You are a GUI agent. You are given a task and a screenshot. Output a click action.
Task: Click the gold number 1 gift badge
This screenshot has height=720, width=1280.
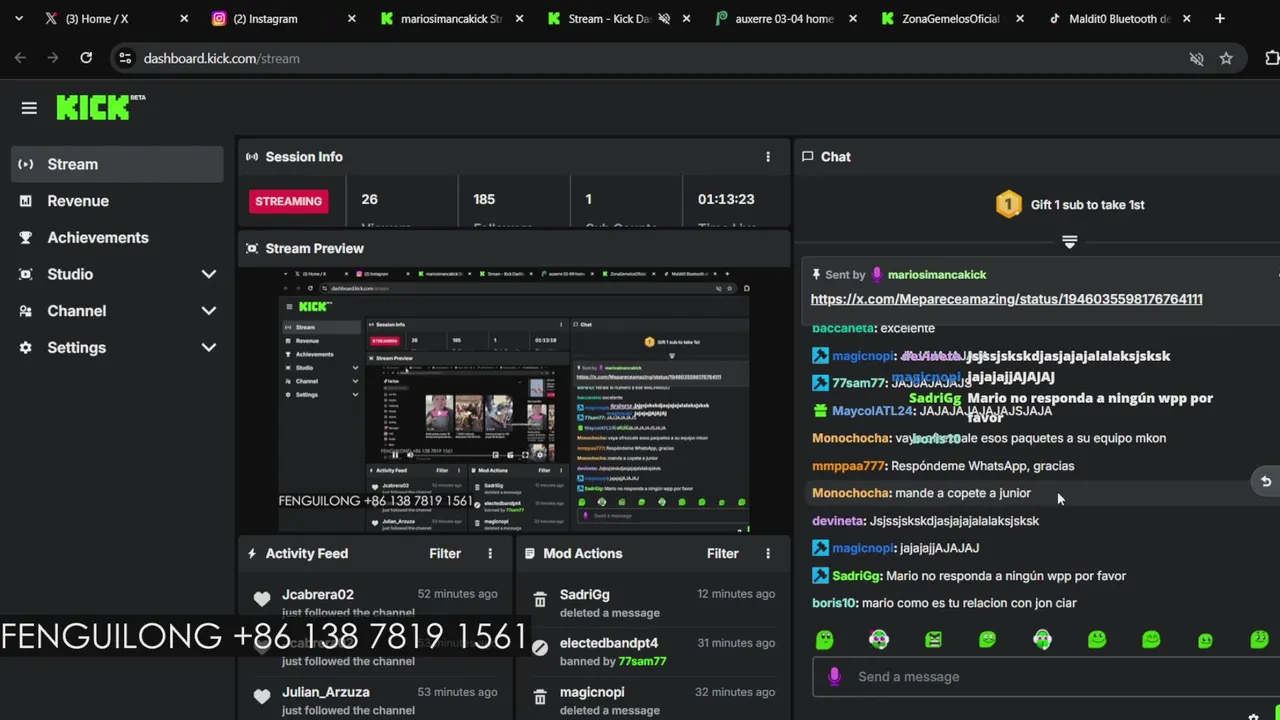tap(1008, 205)
